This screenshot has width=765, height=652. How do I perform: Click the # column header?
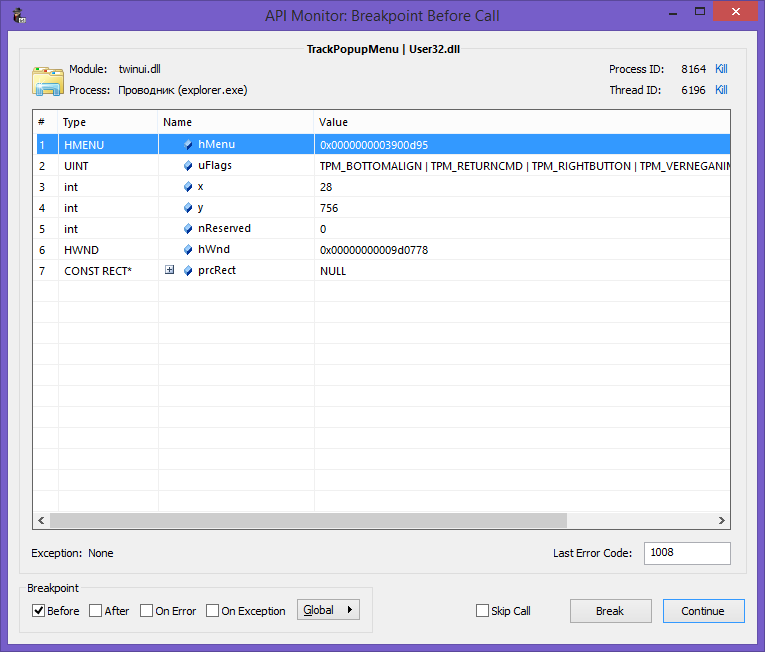(x=46, y=122)
